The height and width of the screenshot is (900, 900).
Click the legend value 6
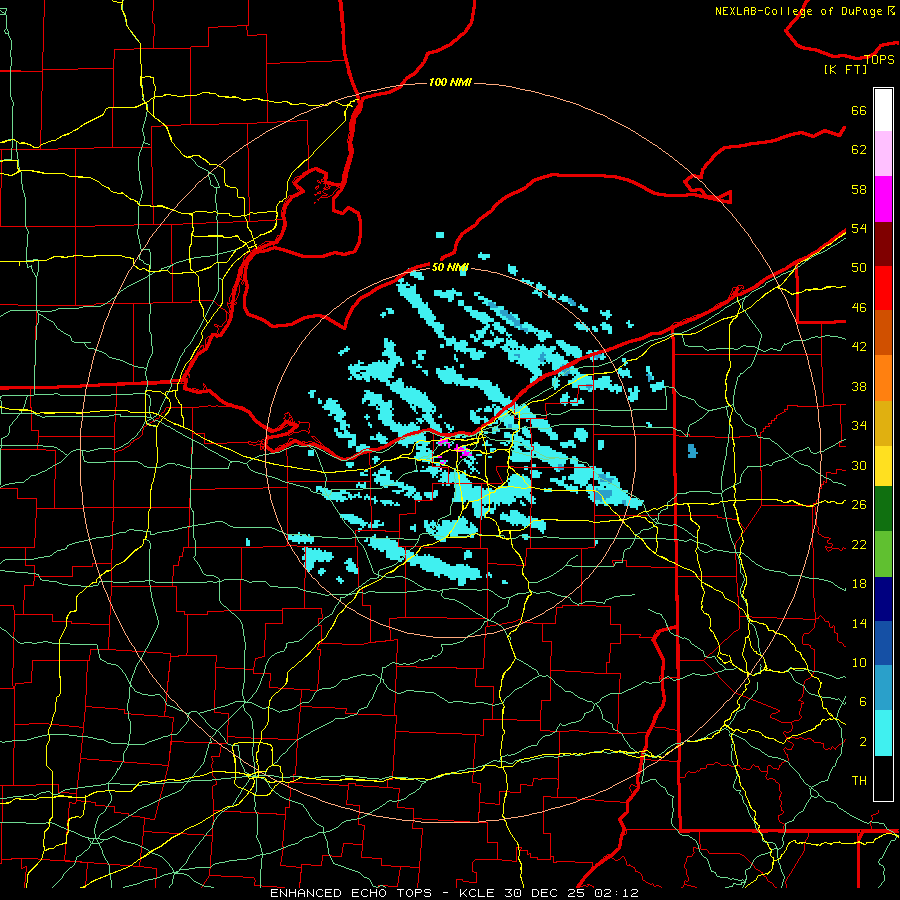(x=862, y=701)
